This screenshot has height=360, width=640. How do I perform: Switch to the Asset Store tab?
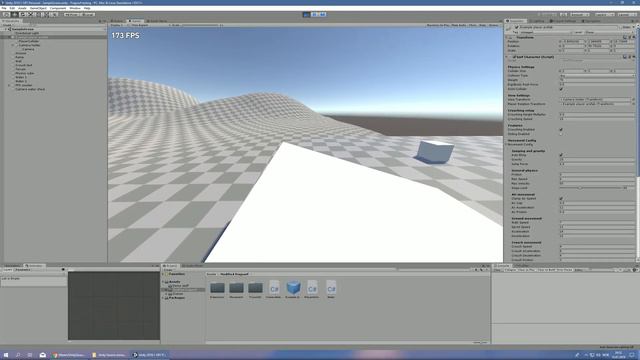click(157, 21)
